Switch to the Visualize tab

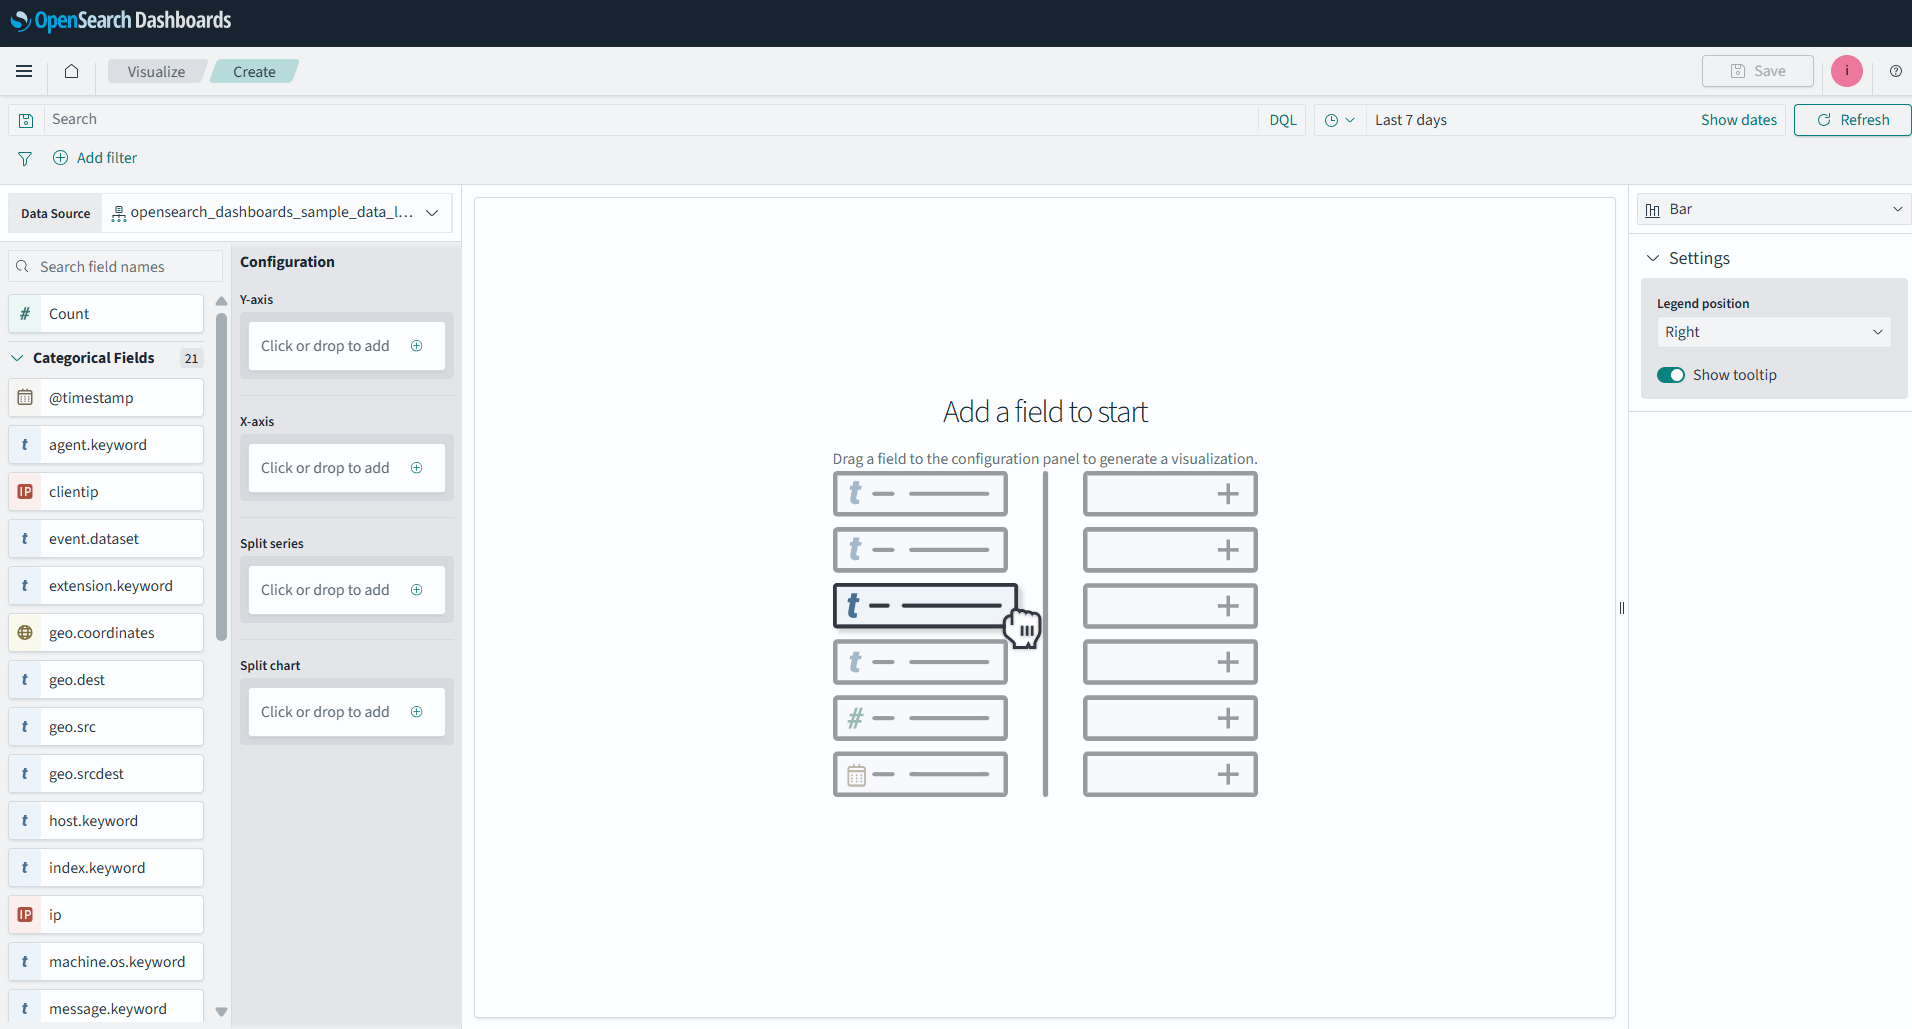click(155, 71)
